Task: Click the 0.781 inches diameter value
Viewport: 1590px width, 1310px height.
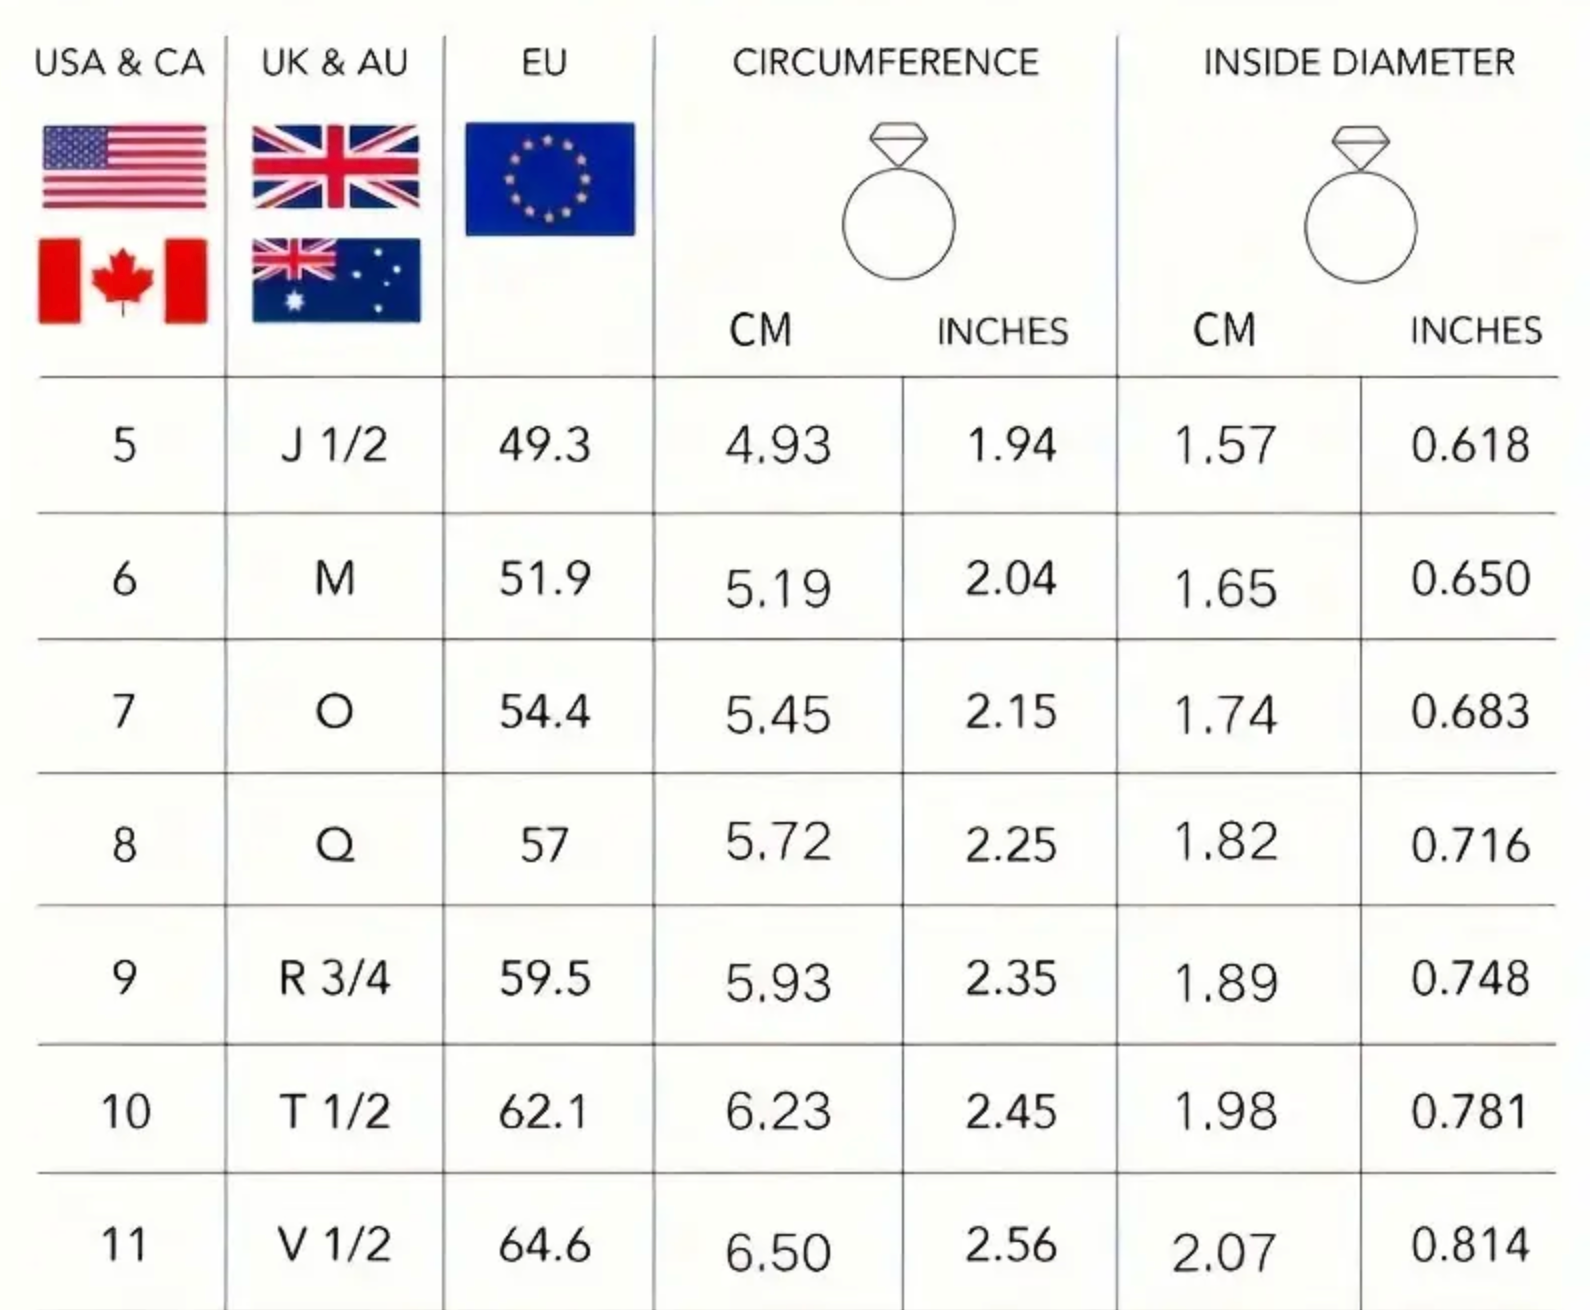Action: (1470, 1112)
